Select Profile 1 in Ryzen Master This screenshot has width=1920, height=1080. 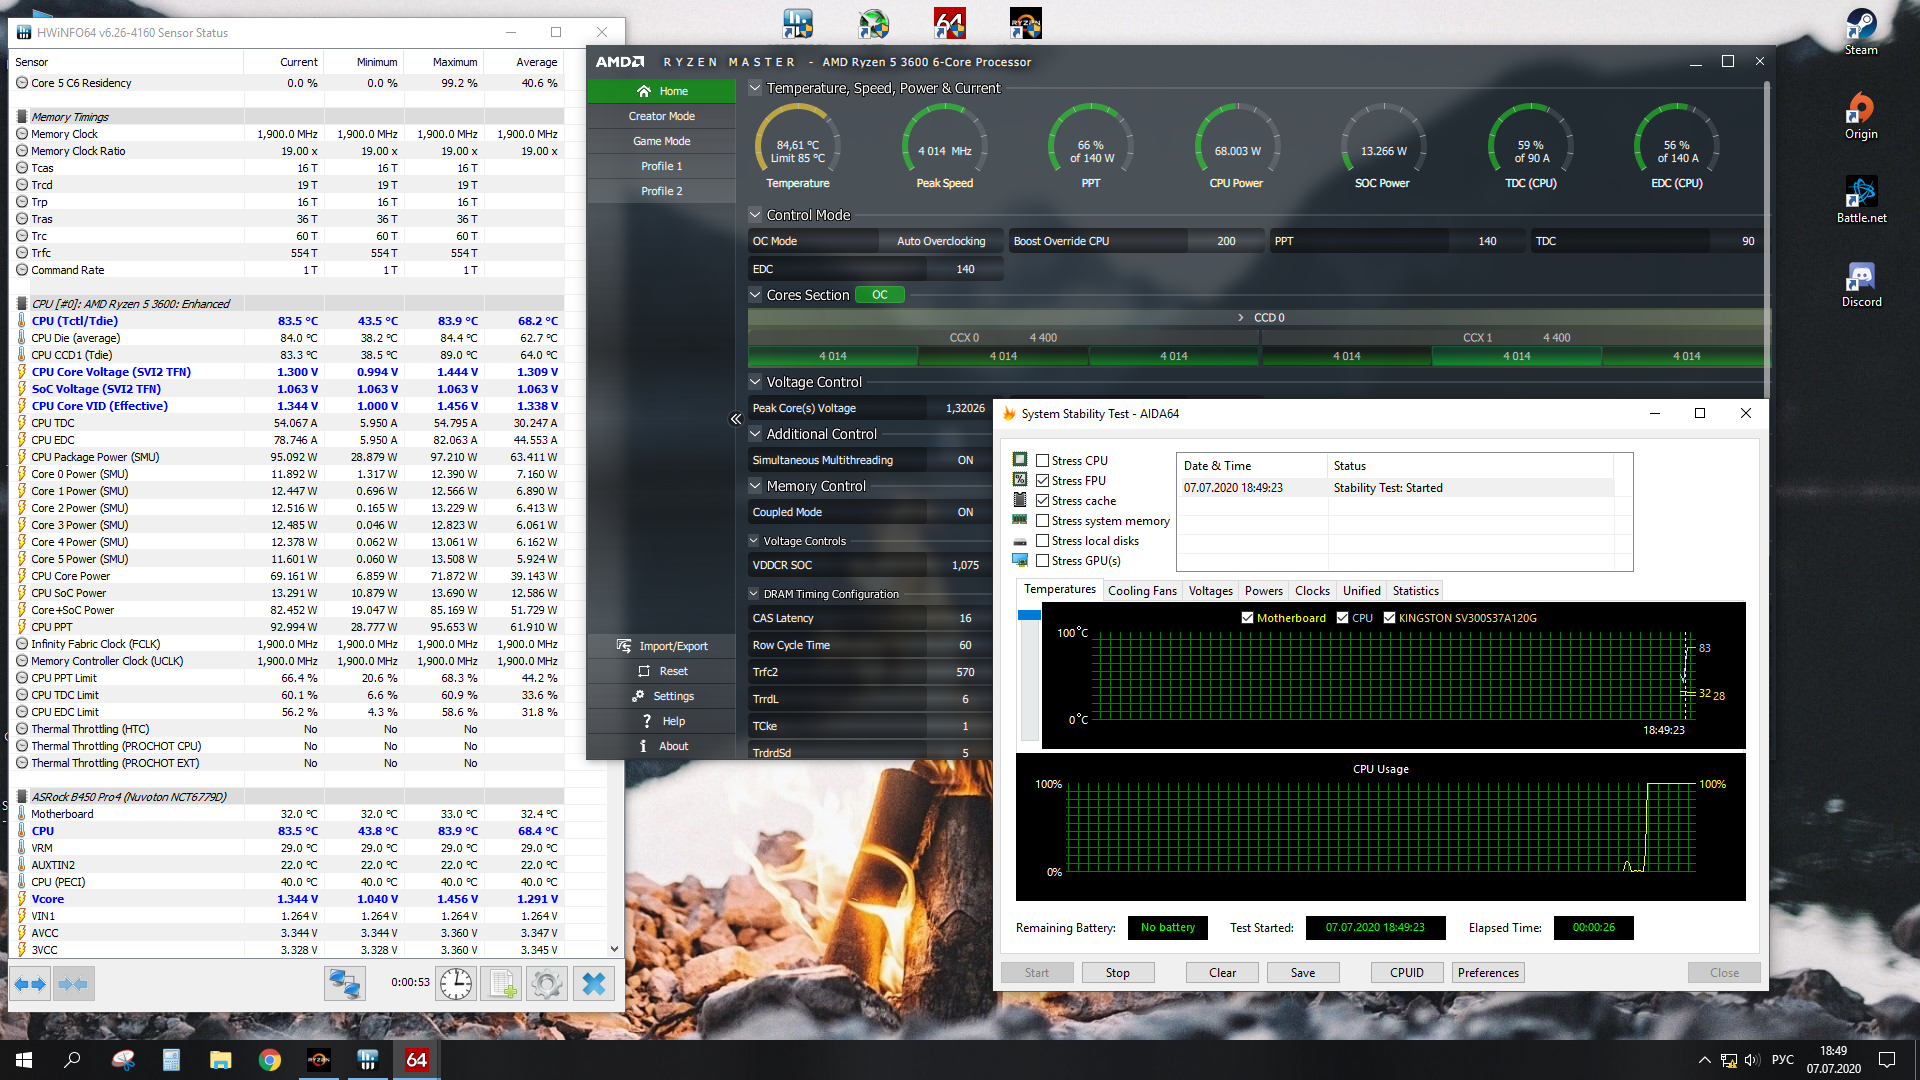[x=661, y=166]
